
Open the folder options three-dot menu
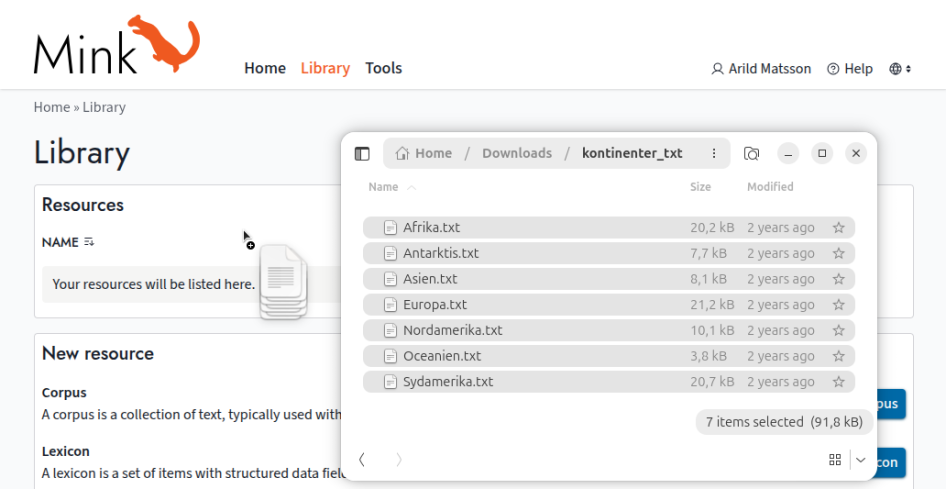714,153
